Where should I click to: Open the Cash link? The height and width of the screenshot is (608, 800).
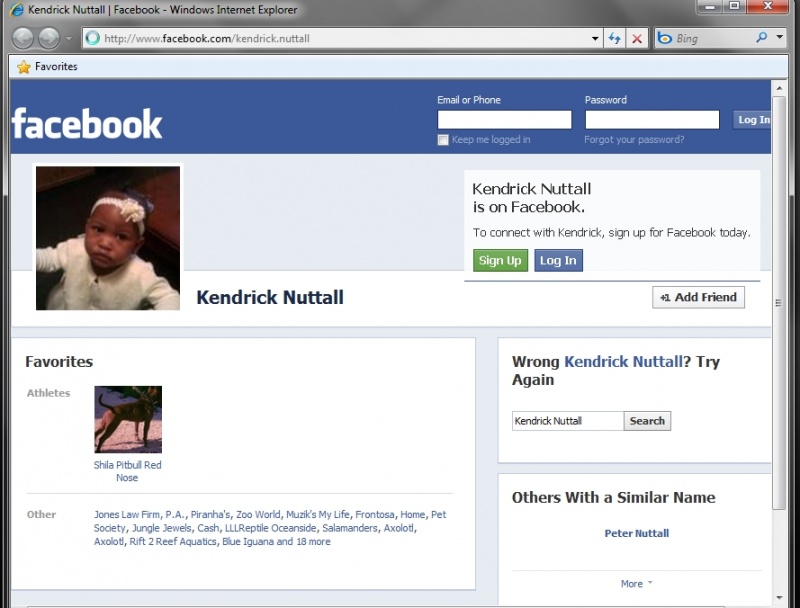point(208,528)
